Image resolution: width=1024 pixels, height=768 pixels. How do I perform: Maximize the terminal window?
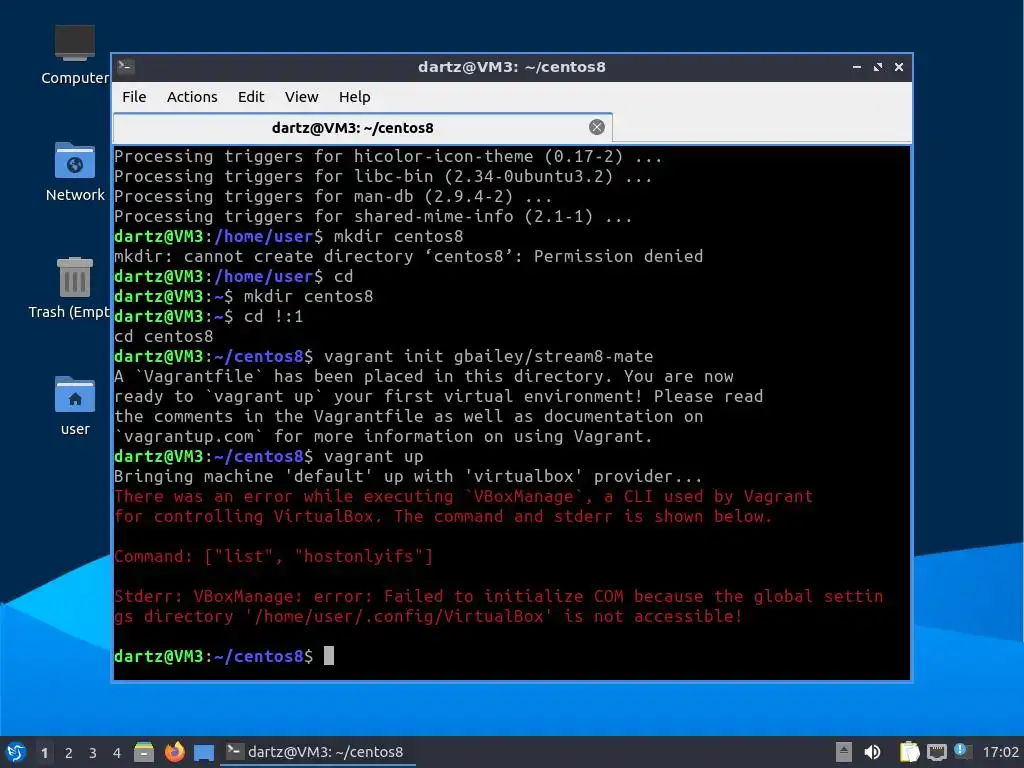878,67
